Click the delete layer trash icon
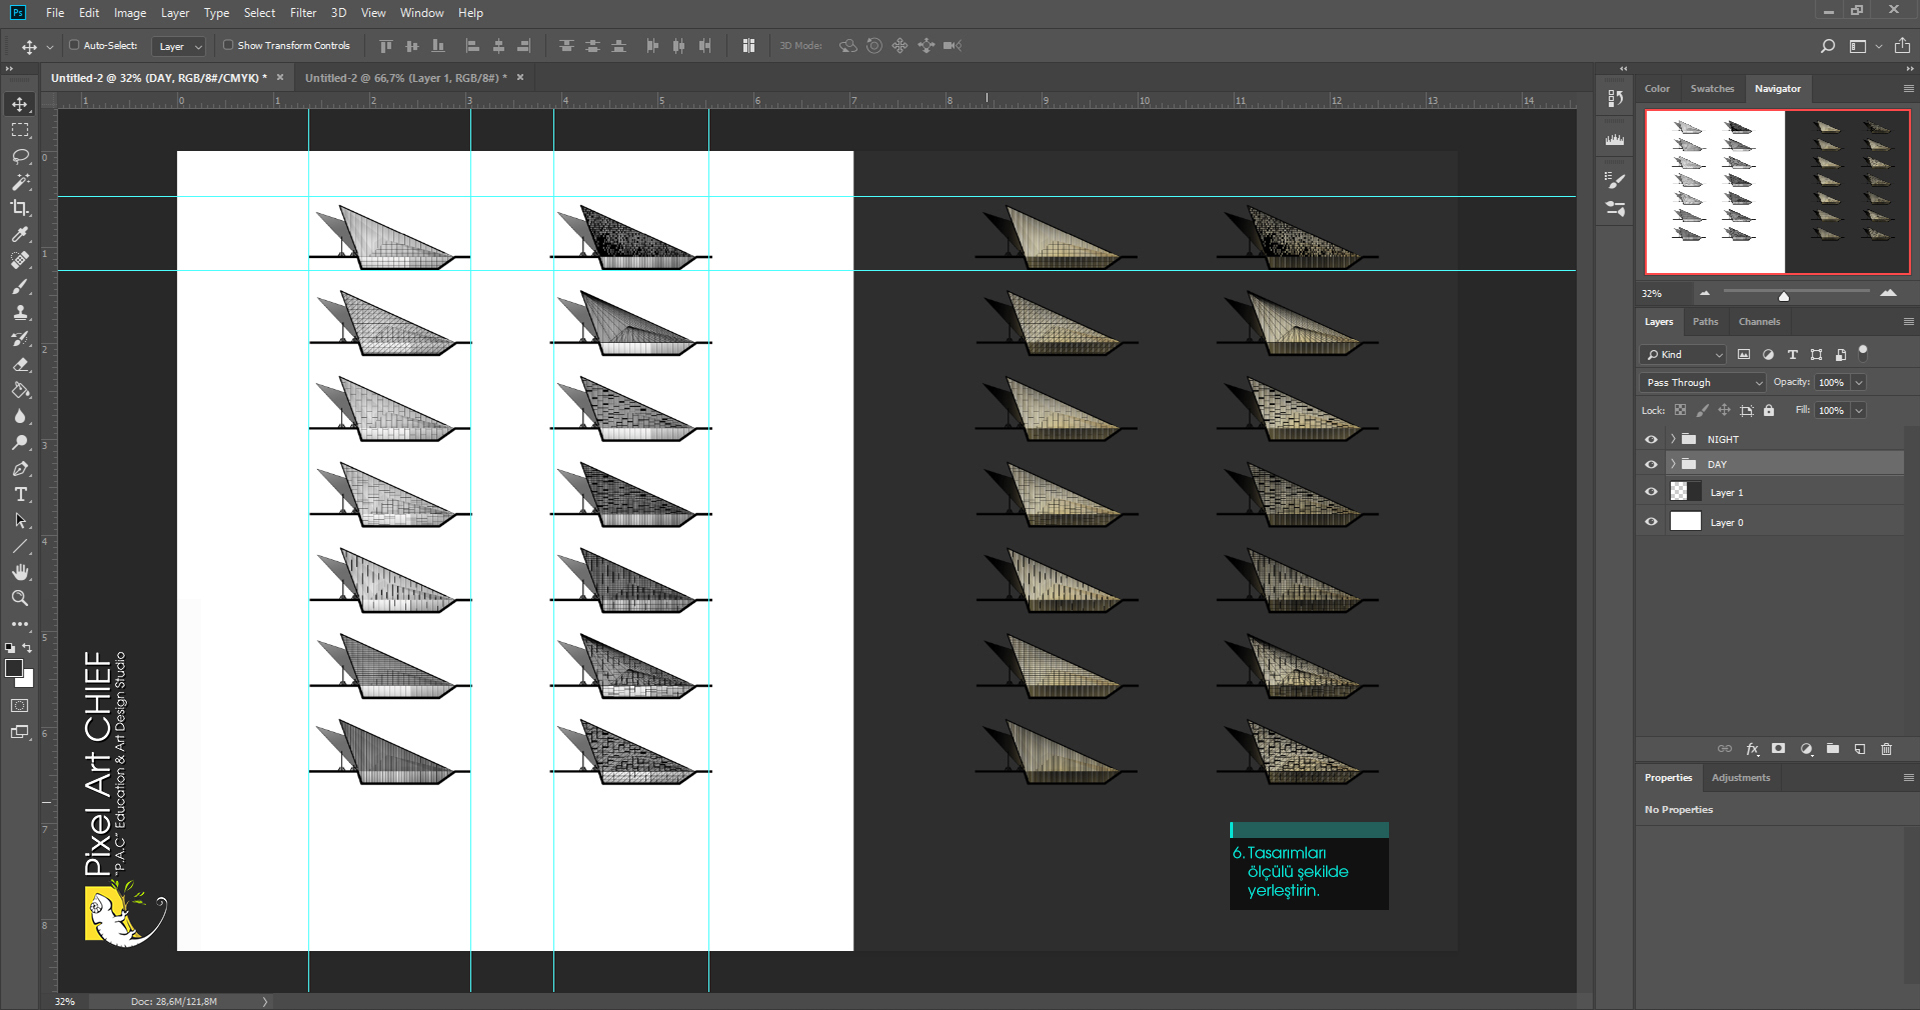The image size is (1920, 1010). pyautogui.click(x=1886, y=749)
